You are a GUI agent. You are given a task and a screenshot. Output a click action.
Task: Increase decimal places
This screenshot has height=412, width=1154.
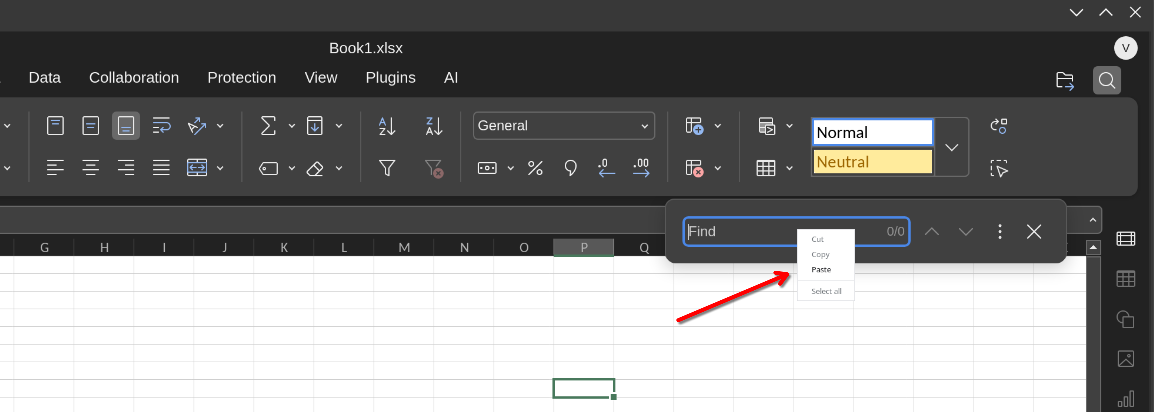coord(641,168)
